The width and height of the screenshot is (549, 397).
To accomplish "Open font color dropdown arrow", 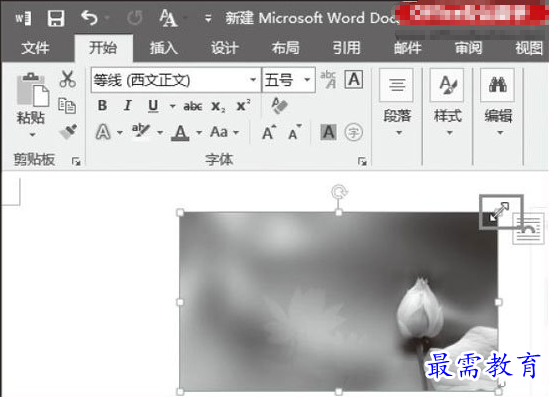I will pos(199,133).
